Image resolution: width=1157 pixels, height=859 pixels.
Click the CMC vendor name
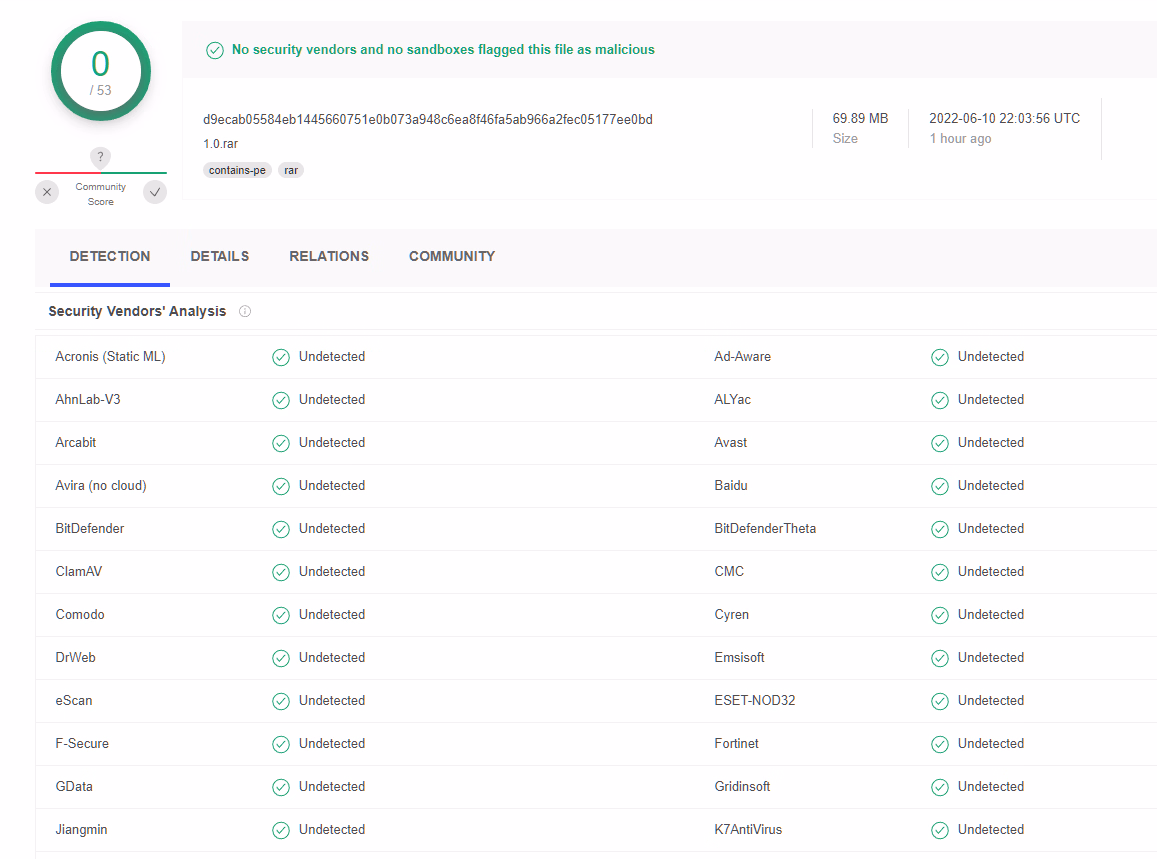[x=729, y=571]
